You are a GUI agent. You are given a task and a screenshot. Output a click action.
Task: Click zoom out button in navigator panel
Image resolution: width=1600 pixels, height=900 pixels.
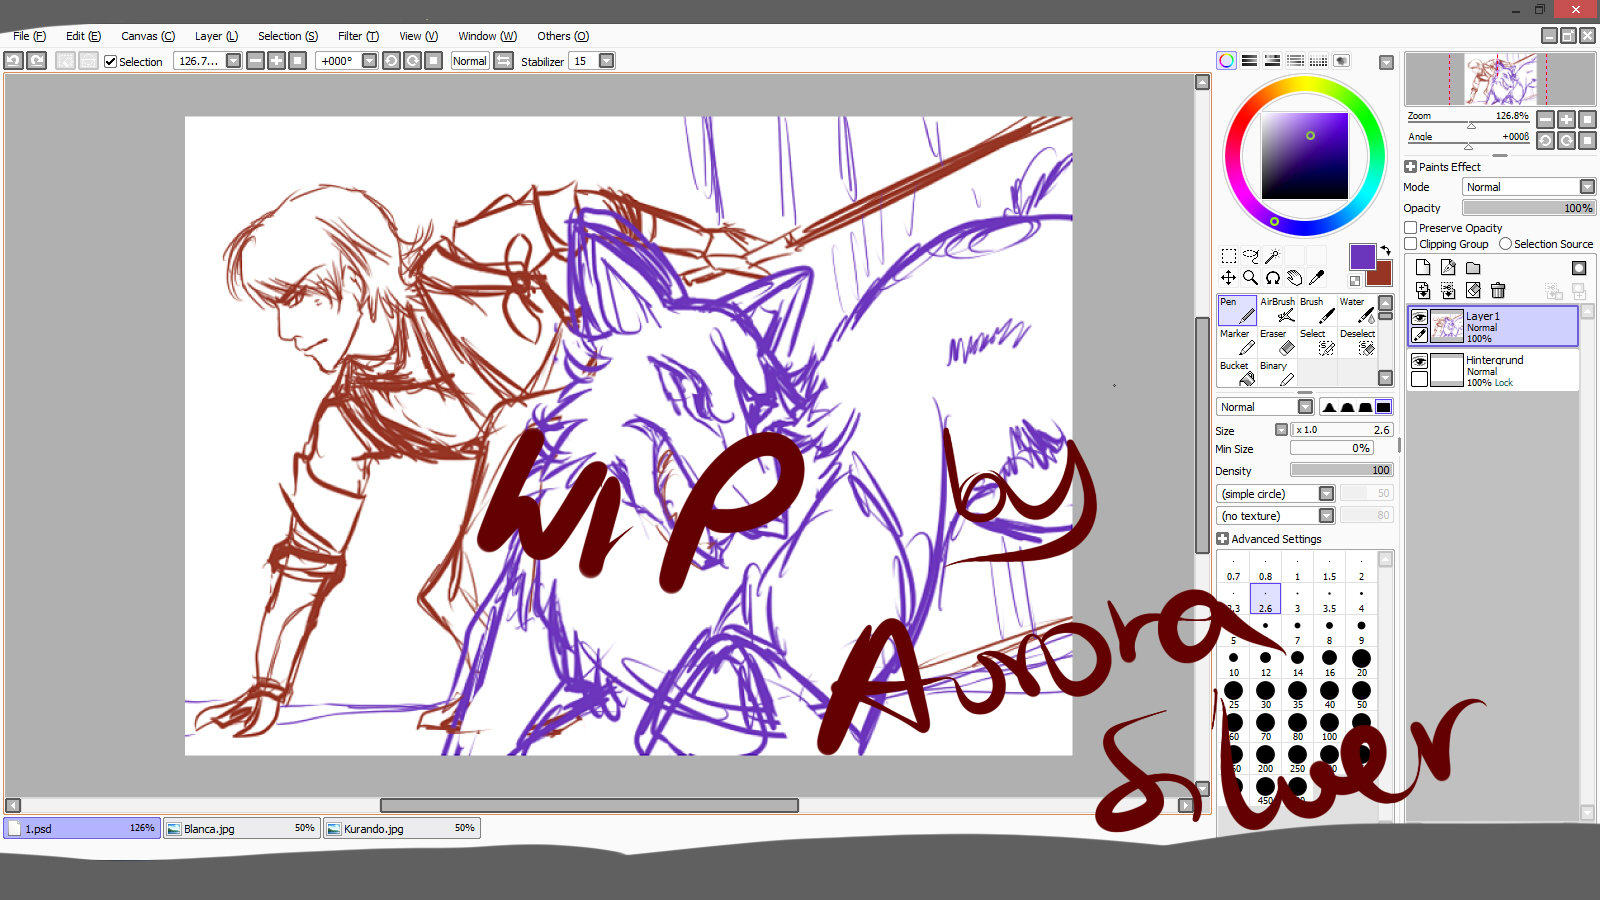coord(1545,119)
